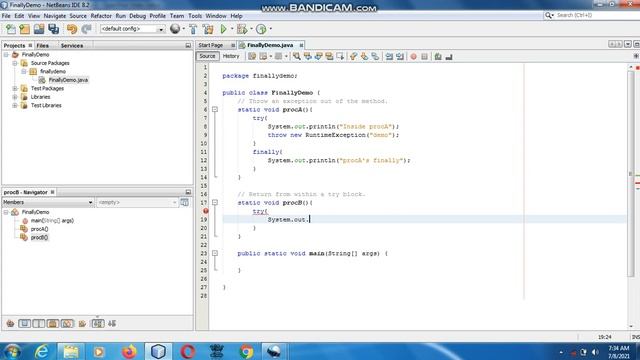The height and width of the screenshot is (360, 640).
Task: Switch to the Services tab
Action: click(72, 46)
